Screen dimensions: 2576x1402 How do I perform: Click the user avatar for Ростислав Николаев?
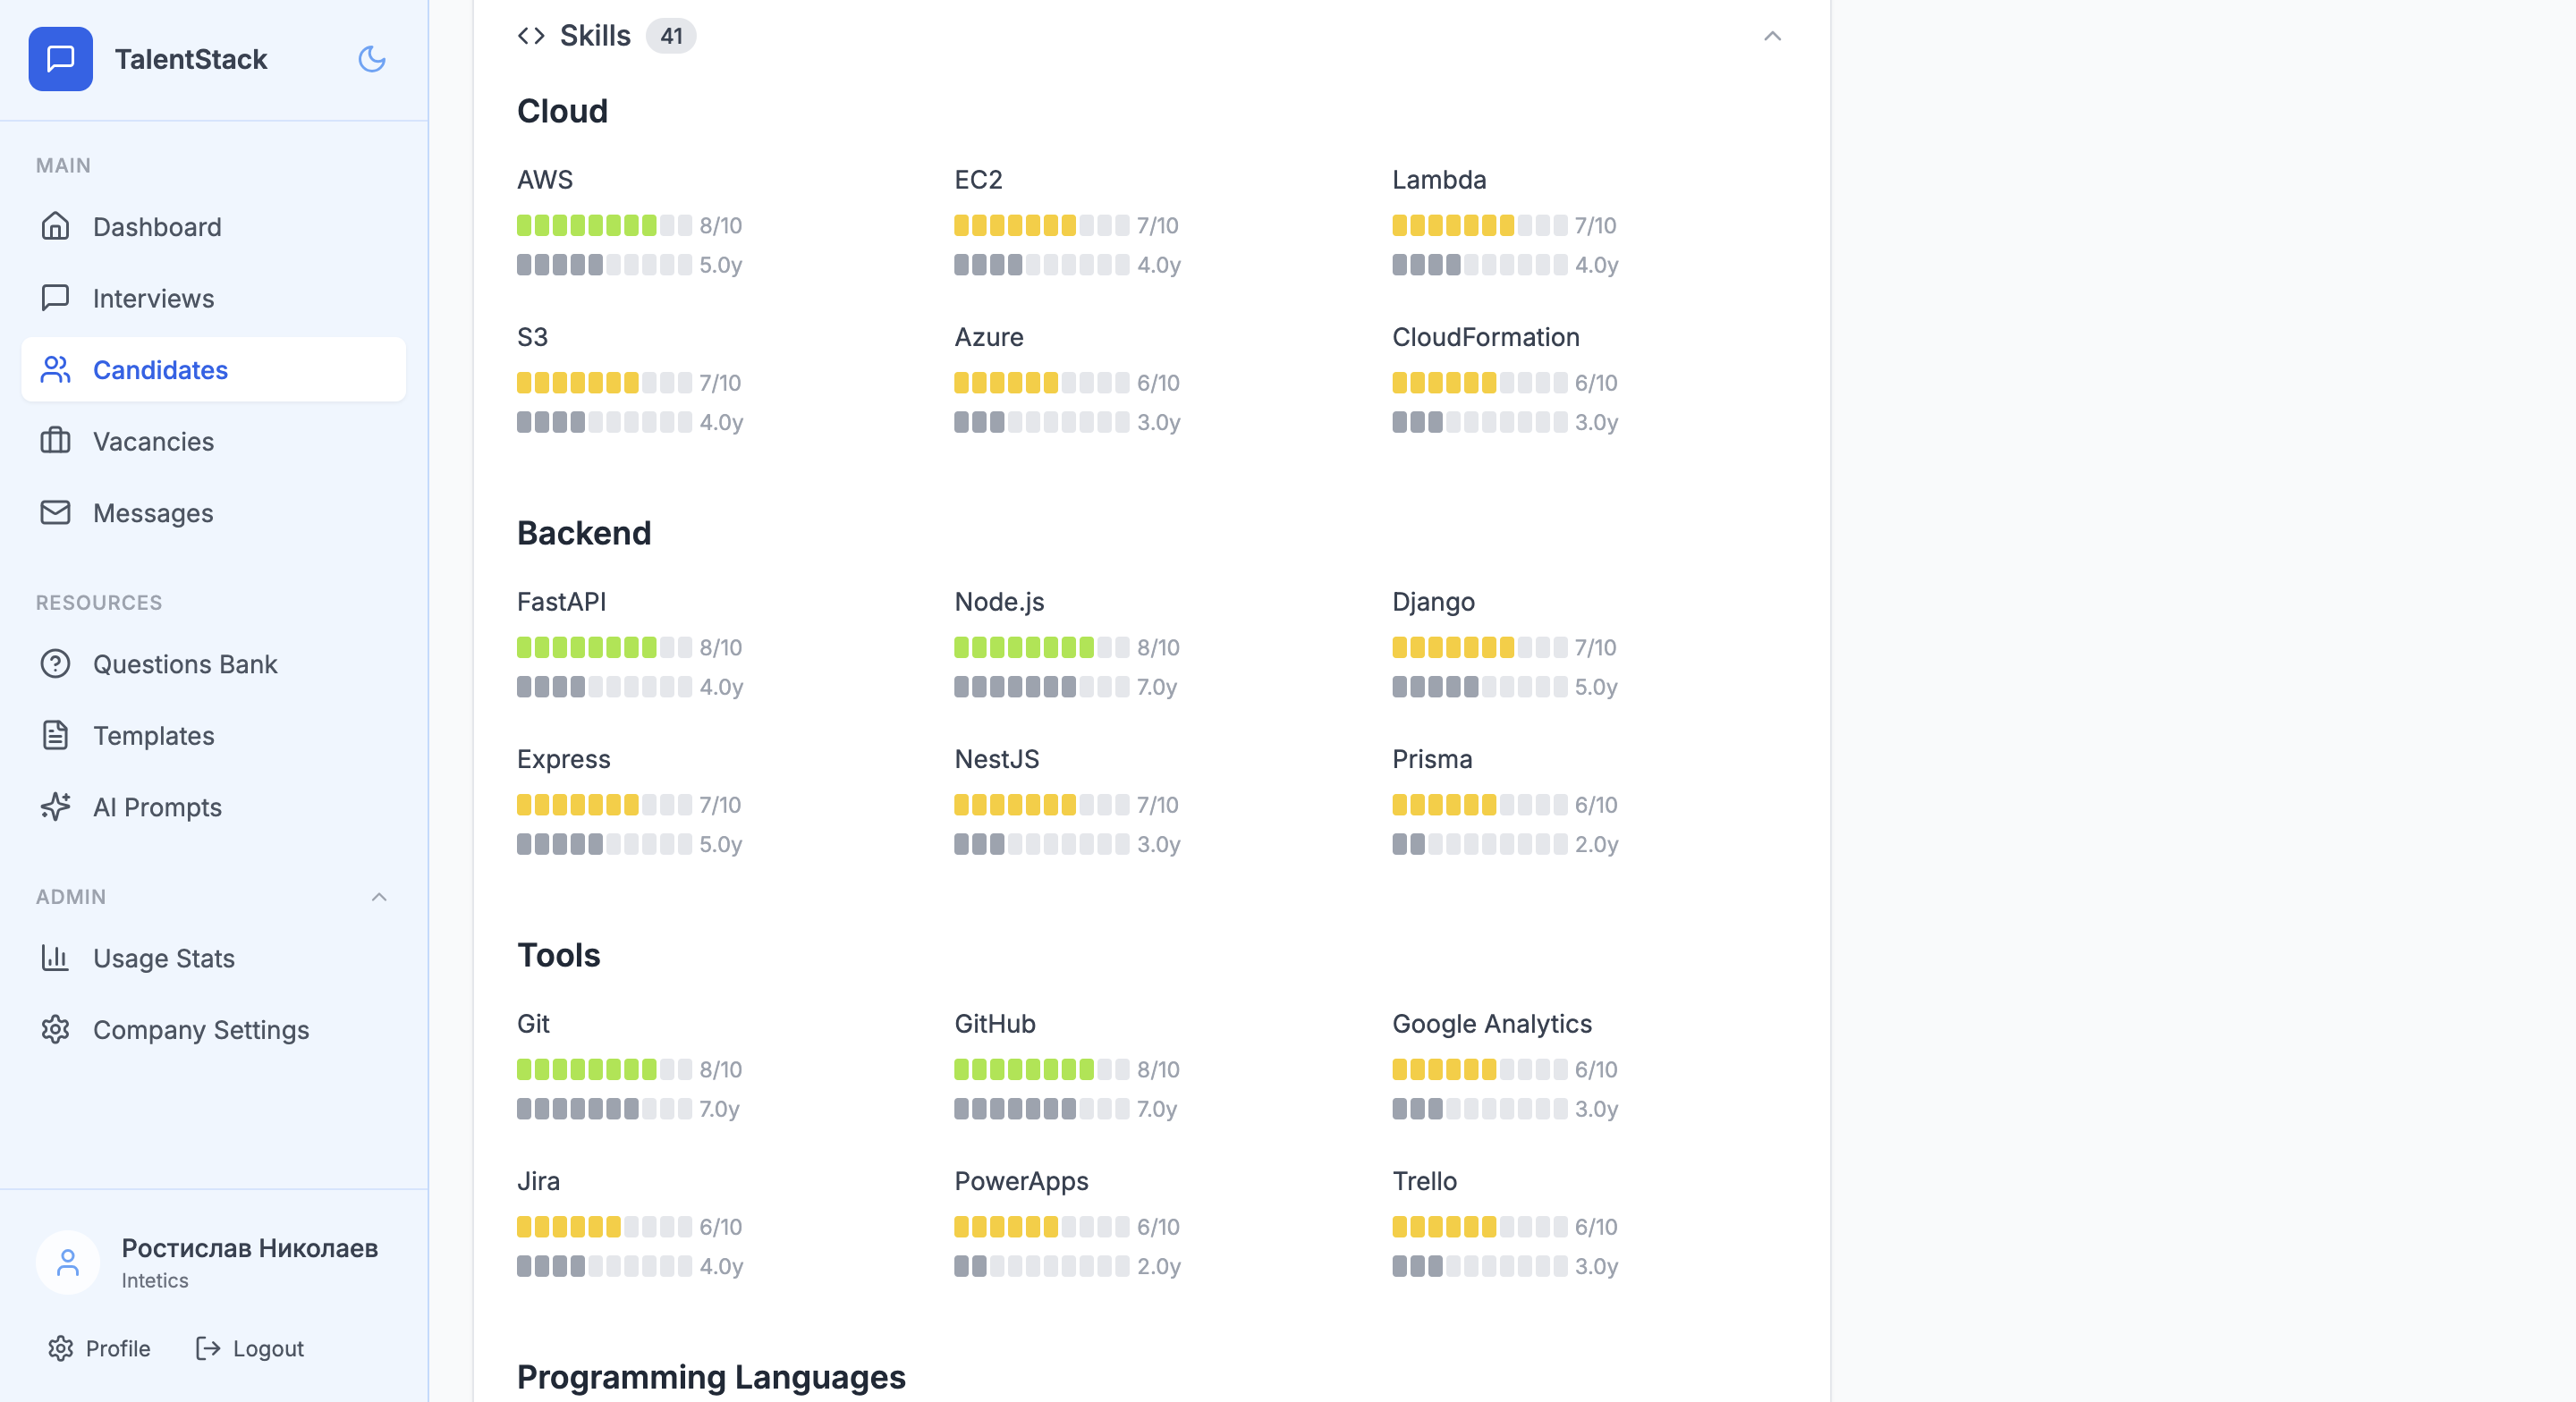pyautogui.click(x=68, y=1263)
